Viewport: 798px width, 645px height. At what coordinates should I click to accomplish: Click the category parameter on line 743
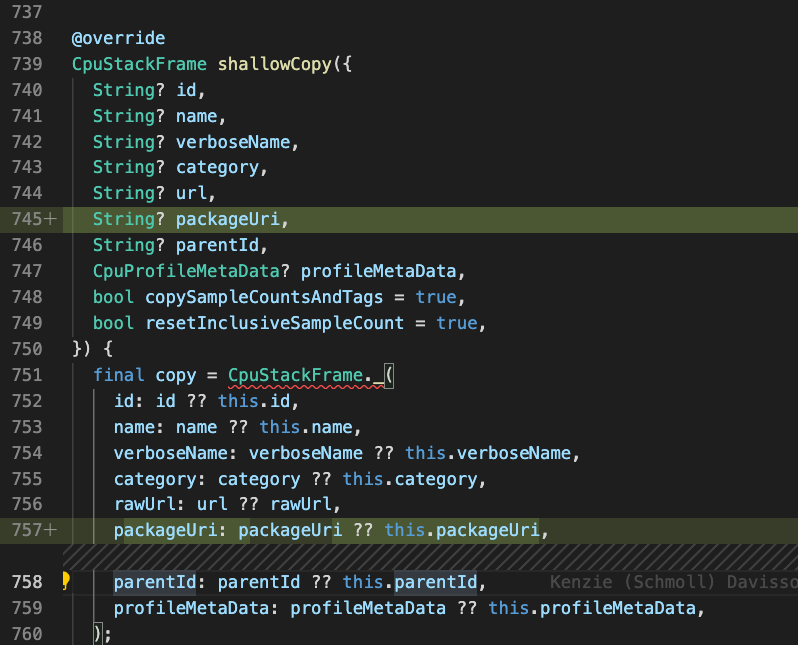click(217, 167)
